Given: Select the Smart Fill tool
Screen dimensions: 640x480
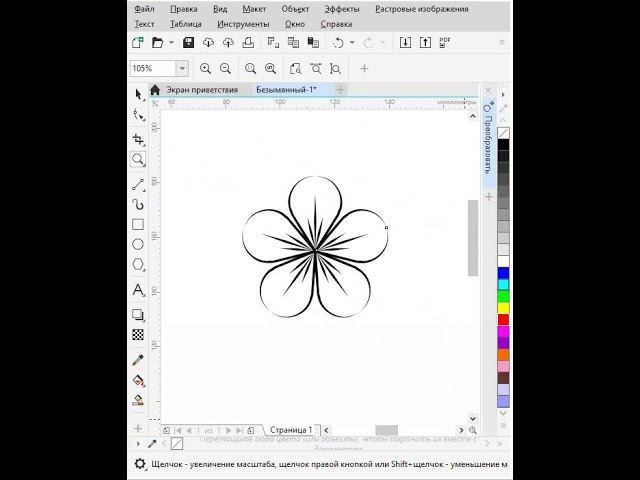Looking at the screenshot, I should coord(138,400).
